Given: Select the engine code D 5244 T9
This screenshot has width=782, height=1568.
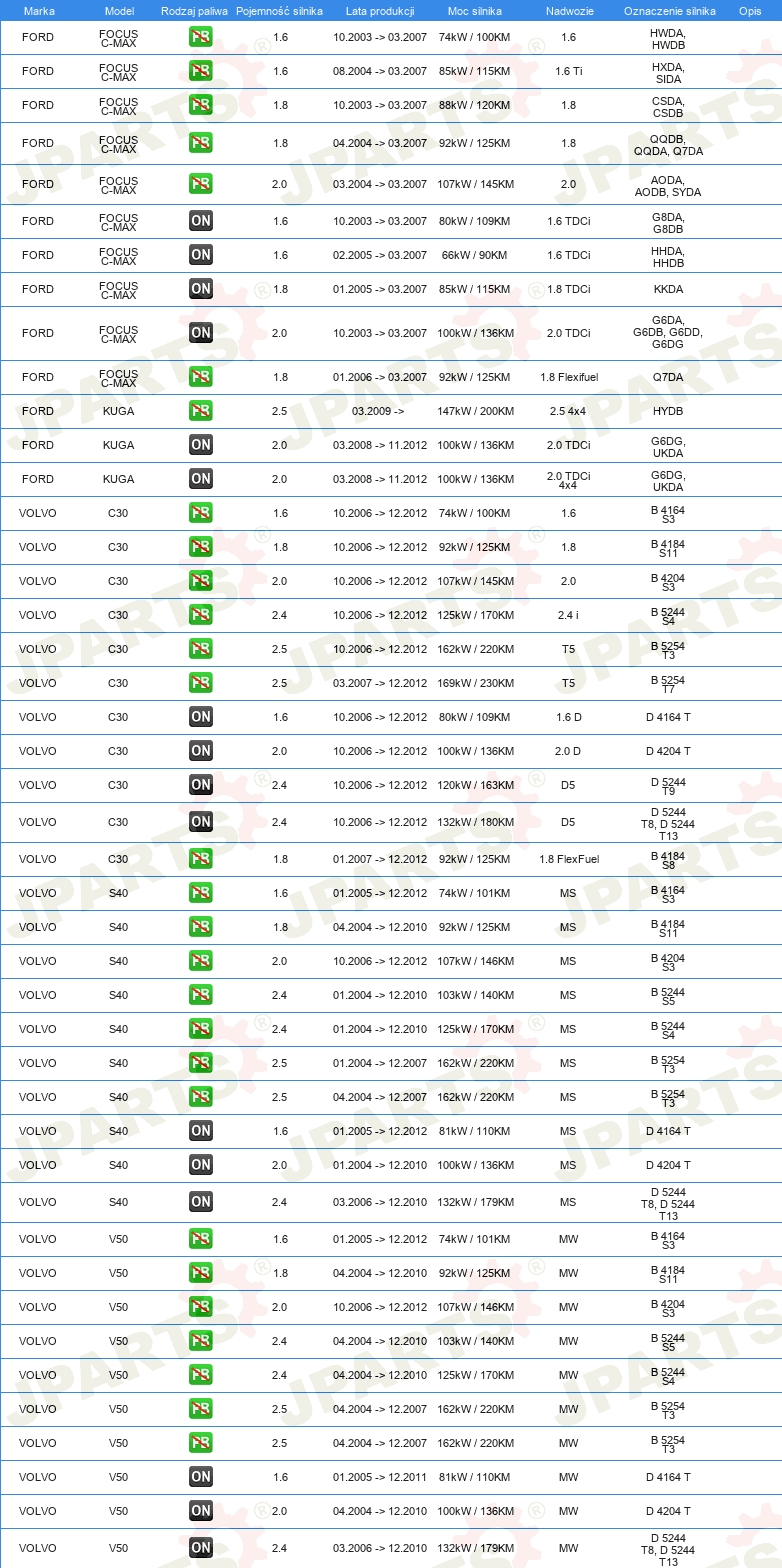Looking at the screenshot, I should click(x=668, y=786).
